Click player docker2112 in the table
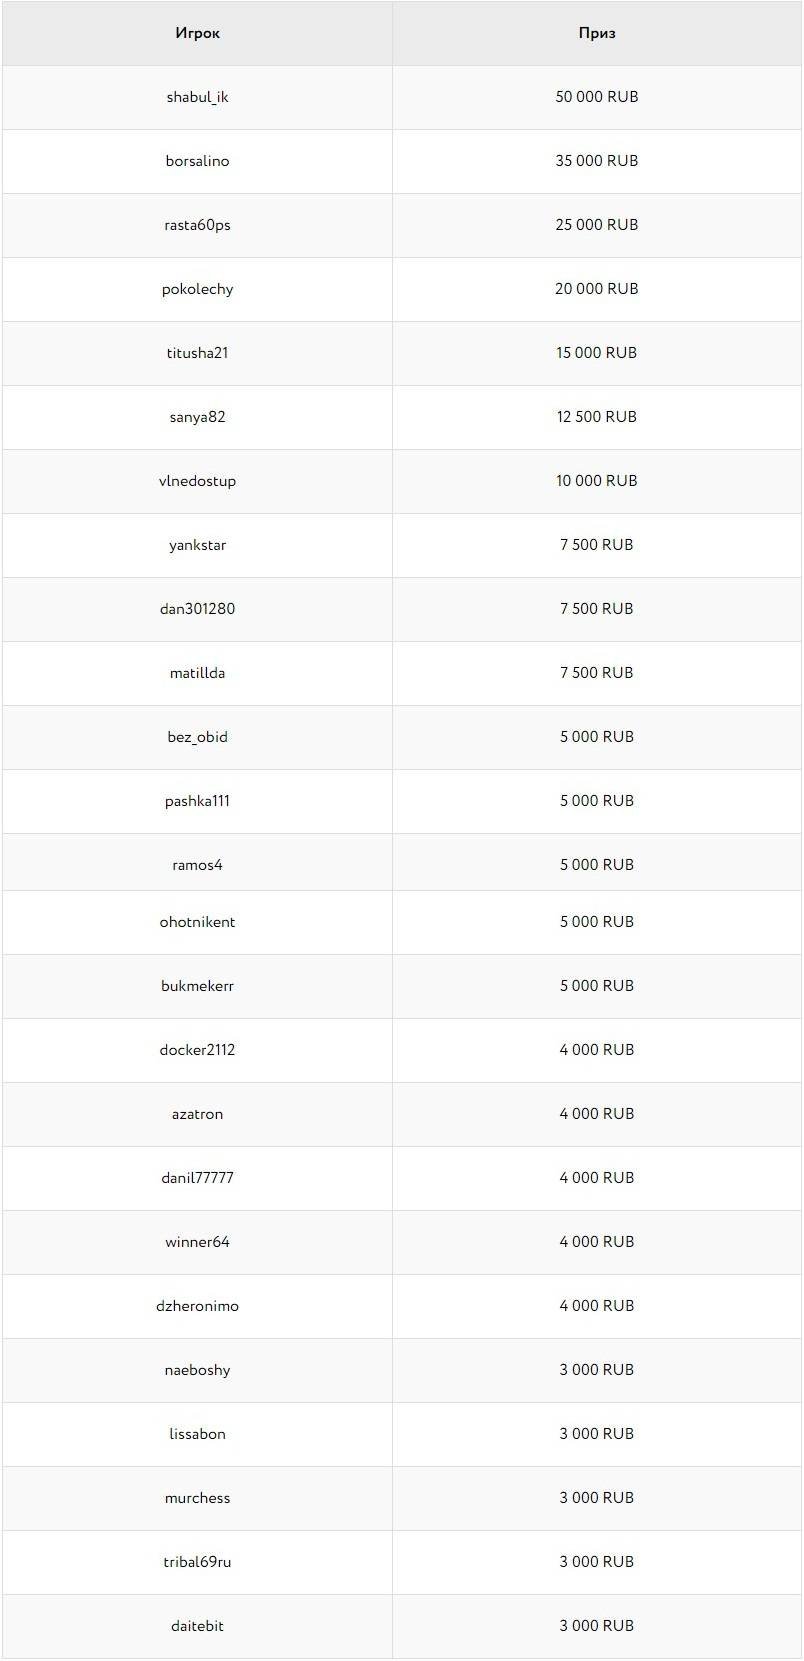 pos(197,1050)
